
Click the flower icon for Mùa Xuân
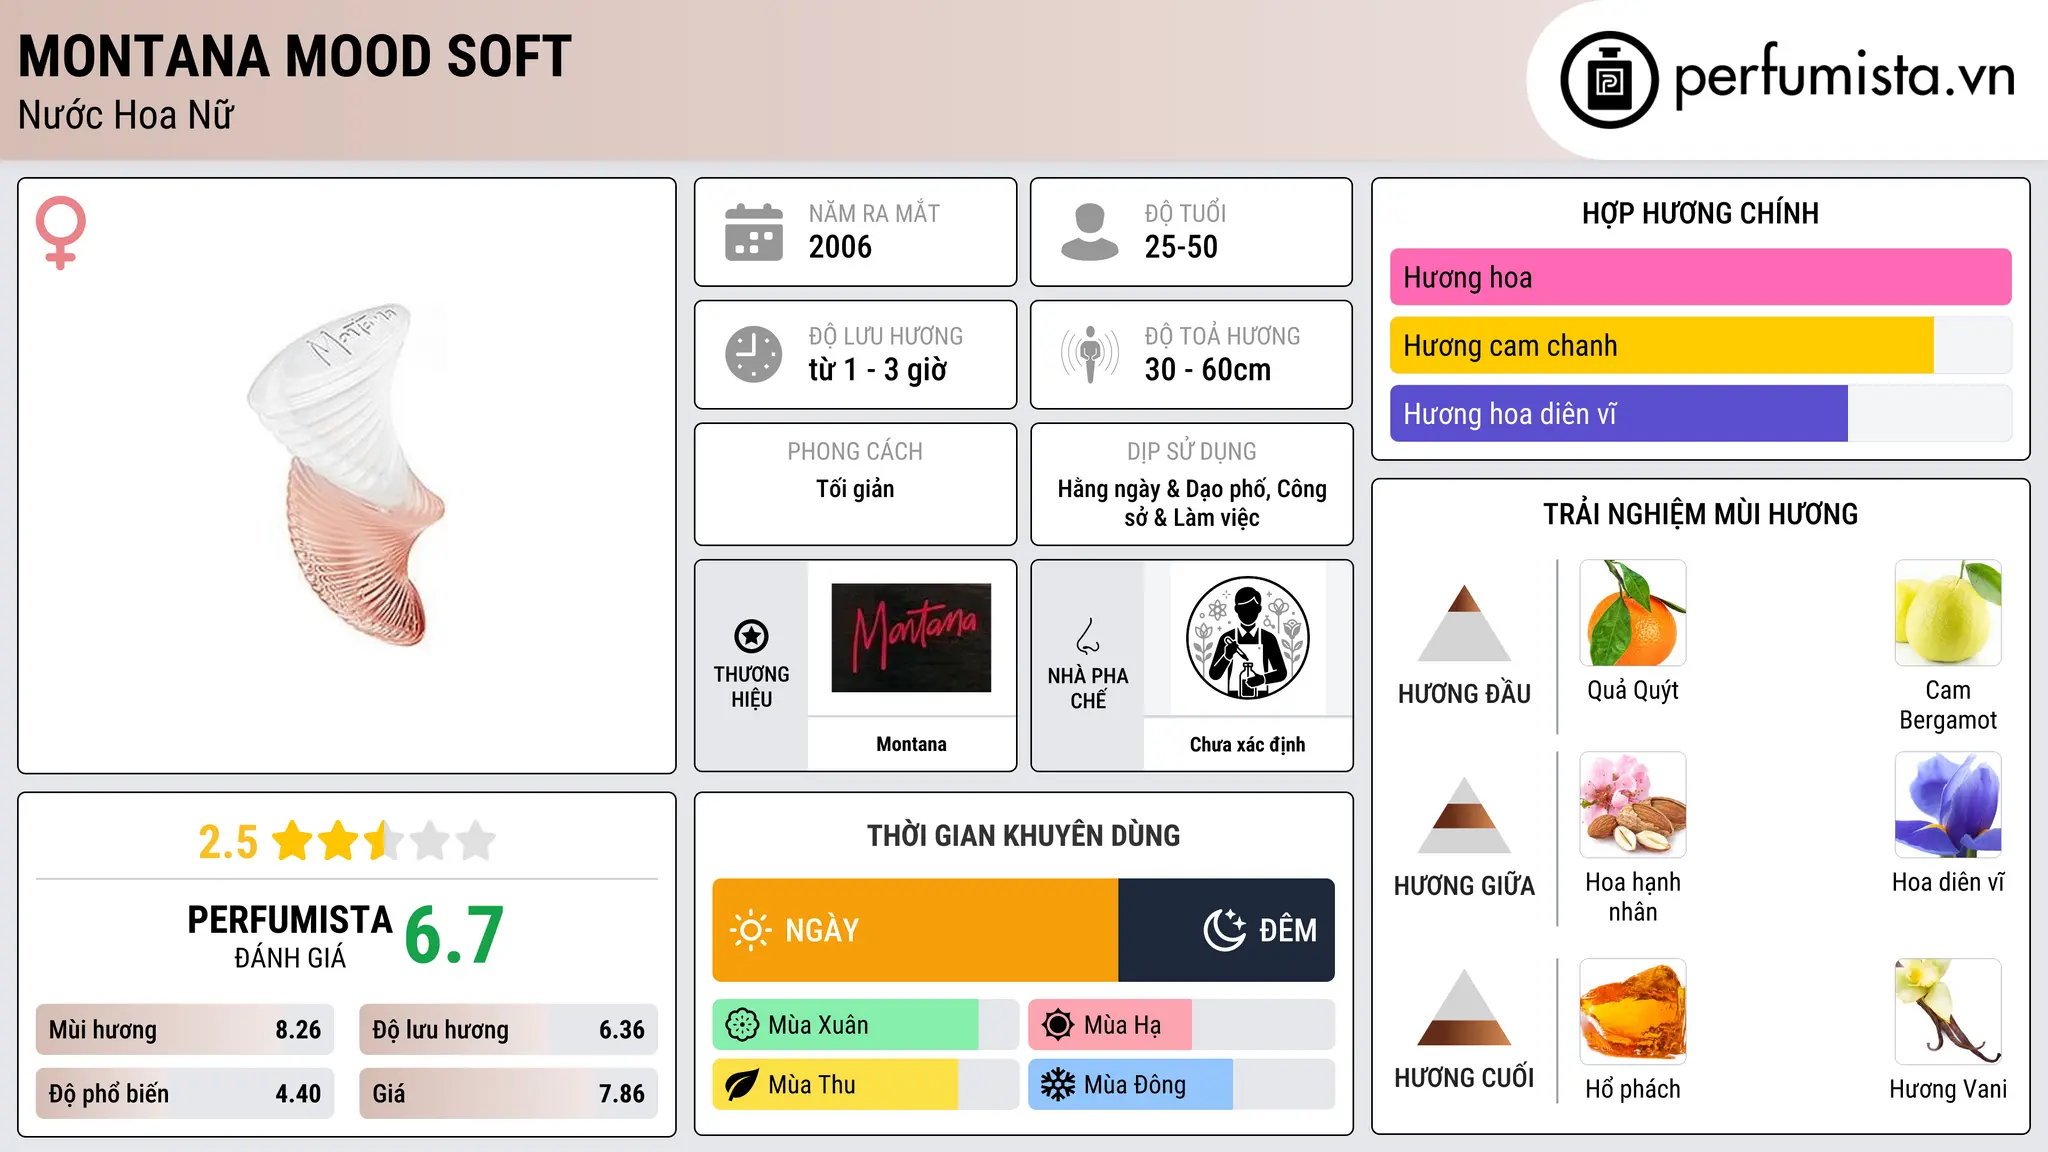742,1025
